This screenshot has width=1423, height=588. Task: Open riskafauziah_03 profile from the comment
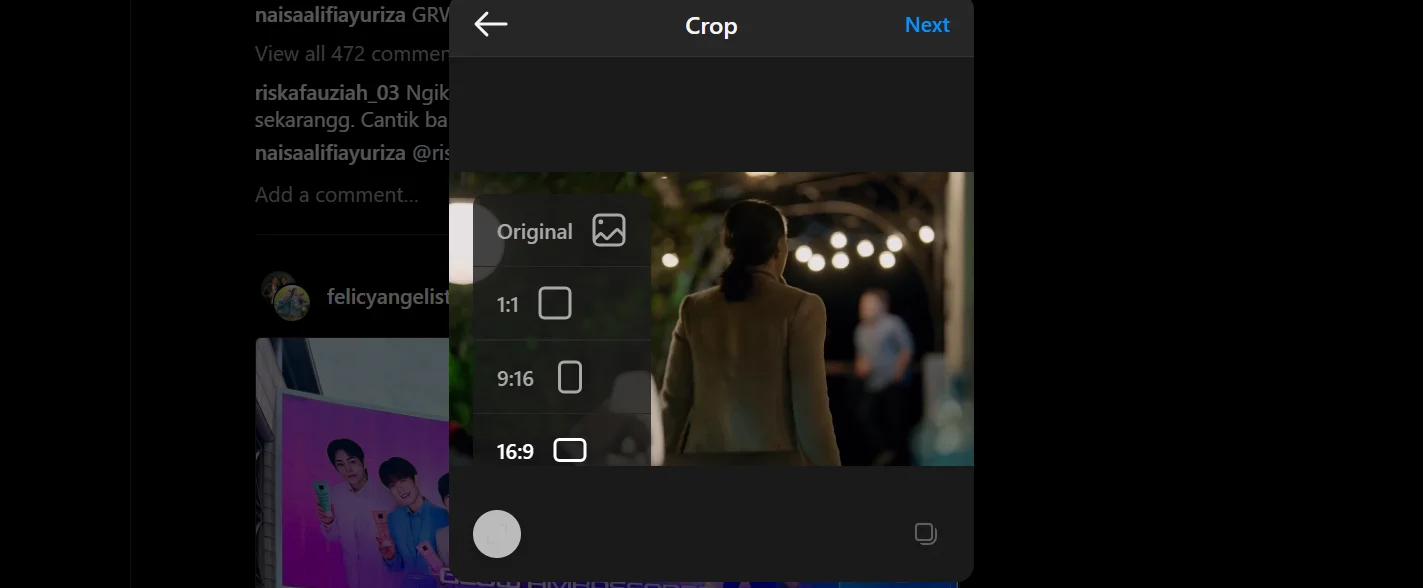coord(328,93)
